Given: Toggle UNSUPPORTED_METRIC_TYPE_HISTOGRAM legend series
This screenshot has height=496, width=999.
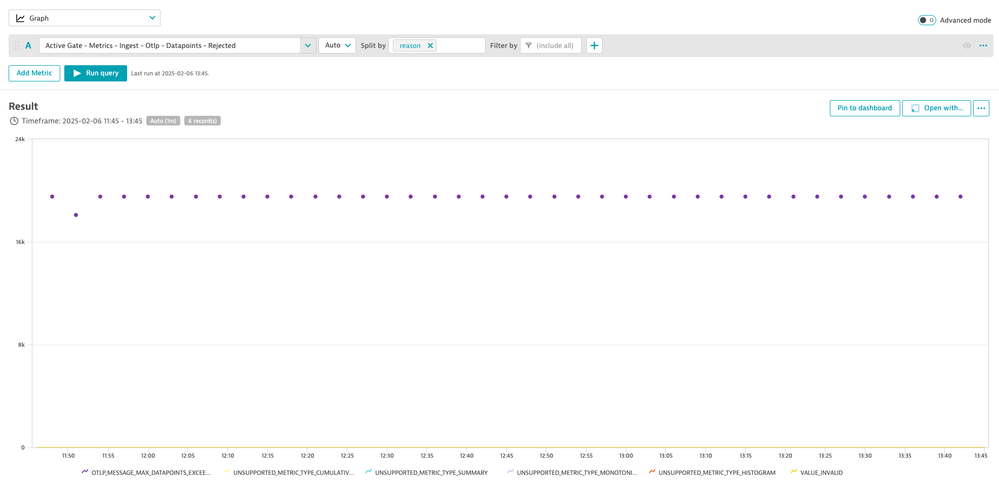Looking at the screenshot, I should (x=716, y=472).
